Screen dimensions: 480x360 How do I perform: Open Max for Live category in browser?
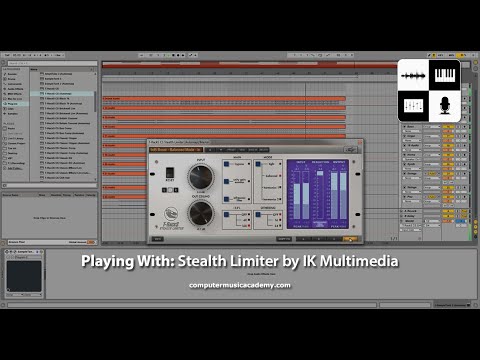(x=15, y=99)
